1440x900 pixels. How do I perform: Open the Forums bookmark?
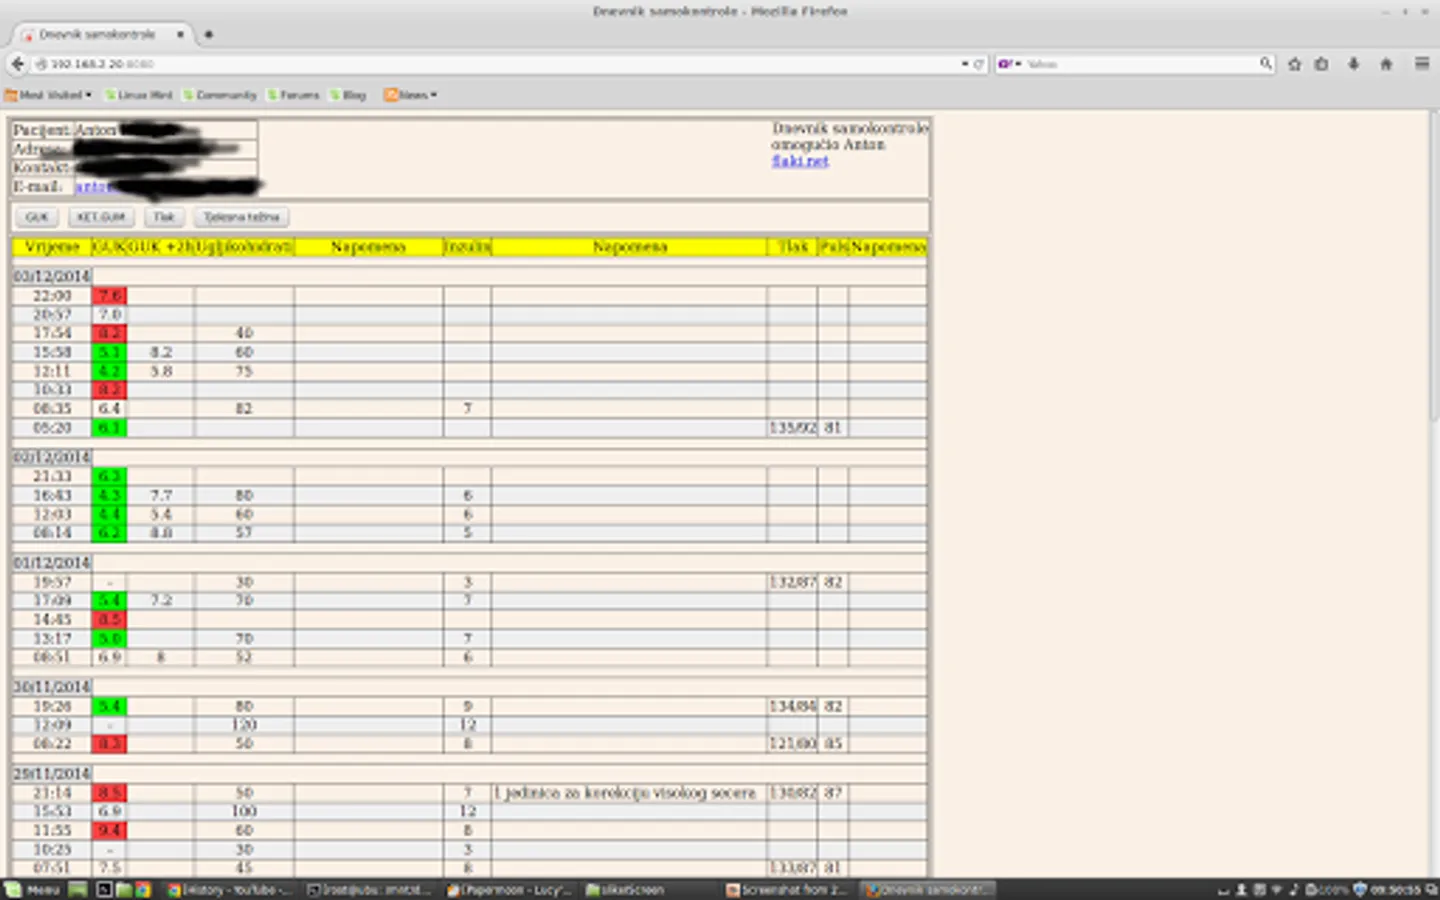(293, 95)
